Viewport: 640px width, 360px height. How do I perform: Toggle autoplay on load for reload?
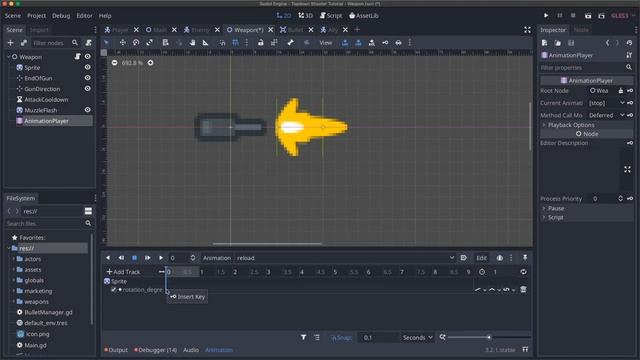point(463,258)
